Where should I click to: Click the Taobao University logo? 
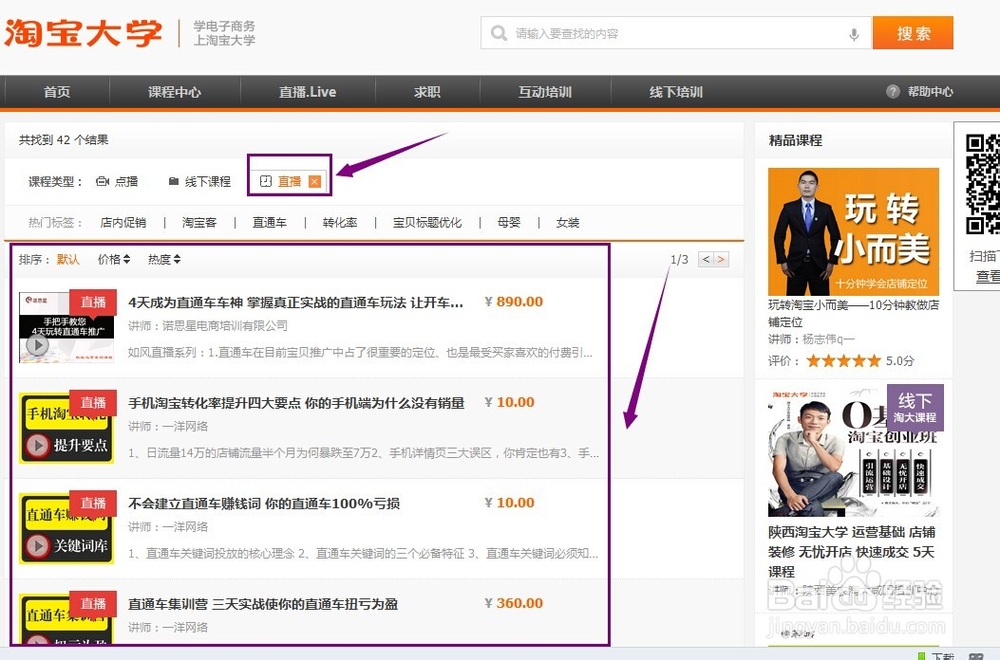tap(83, 33)
